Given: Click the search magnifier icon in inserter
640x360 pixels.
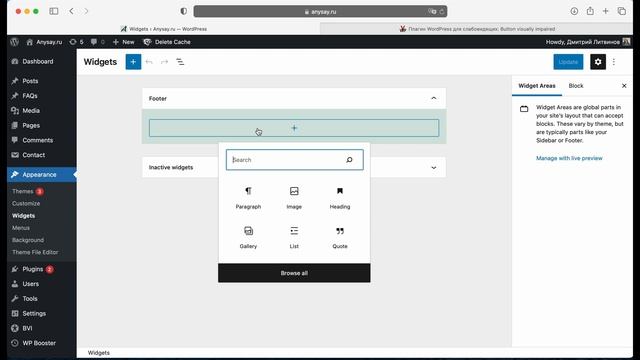Looking at the screenshot, I should coord(349,160).
